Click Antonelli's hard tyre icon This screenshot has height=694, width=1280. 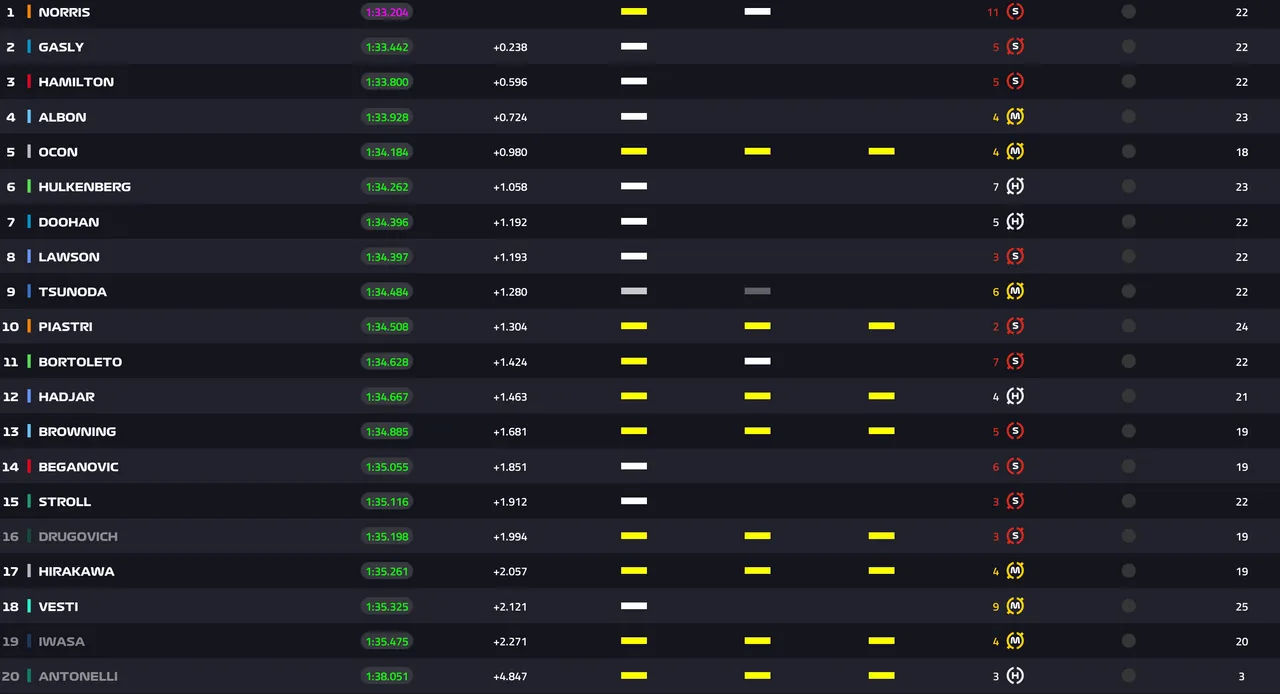(1015, 676)
